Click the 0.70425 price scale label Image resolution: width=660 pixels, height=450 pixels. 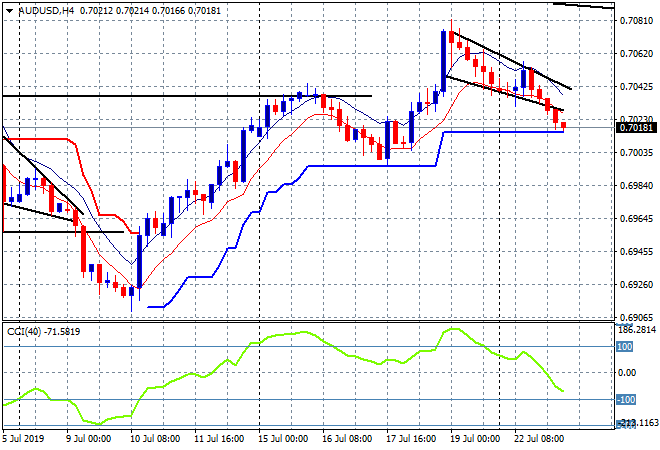636,87
